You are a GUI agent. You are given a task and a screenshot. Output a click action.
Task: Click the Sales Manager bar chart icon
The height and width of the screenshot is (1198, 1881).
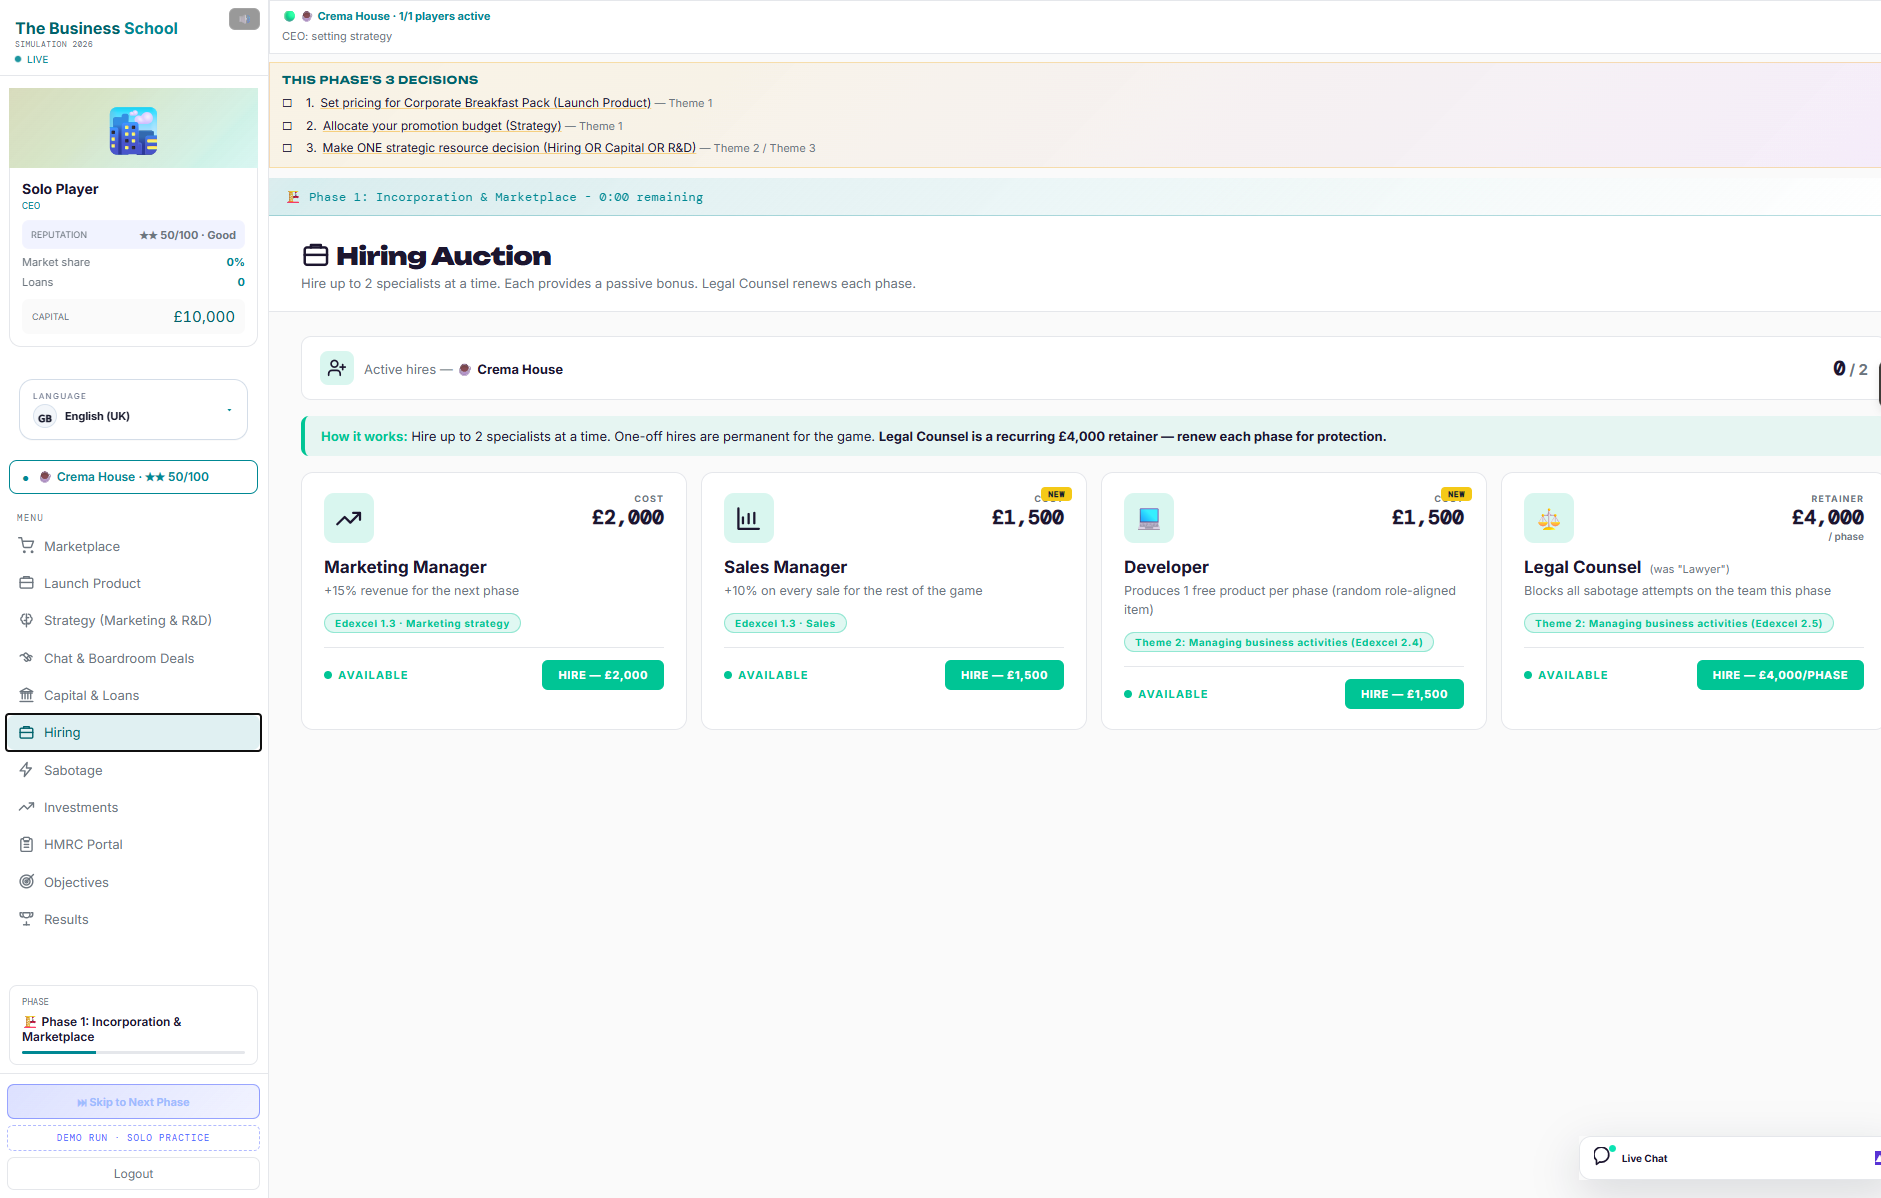(x=749, y=518)
